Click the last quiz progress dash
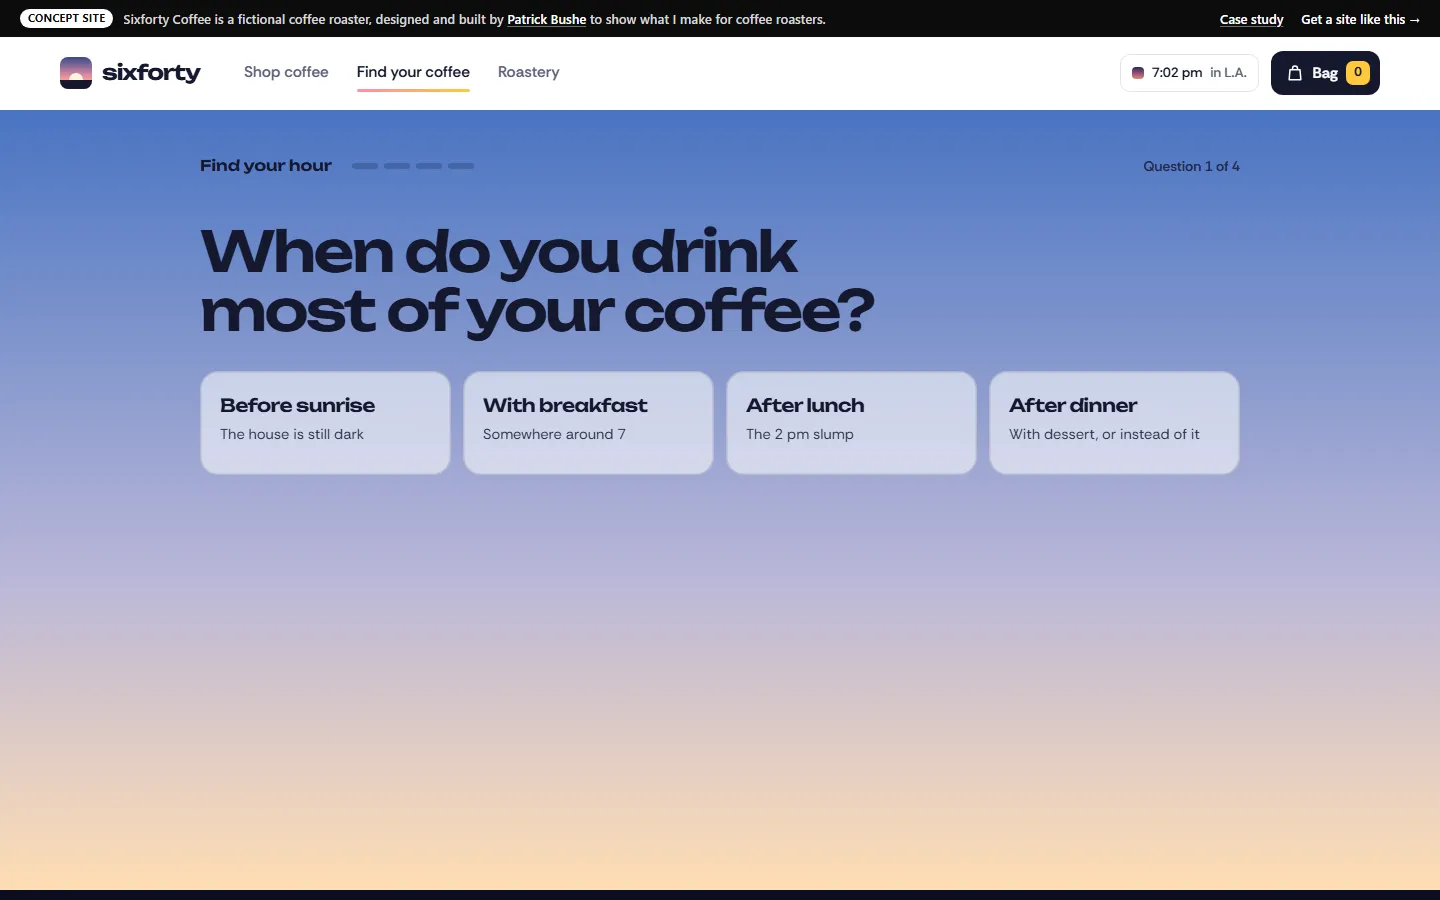1440x900 pixels. click(x=461, y=166)
